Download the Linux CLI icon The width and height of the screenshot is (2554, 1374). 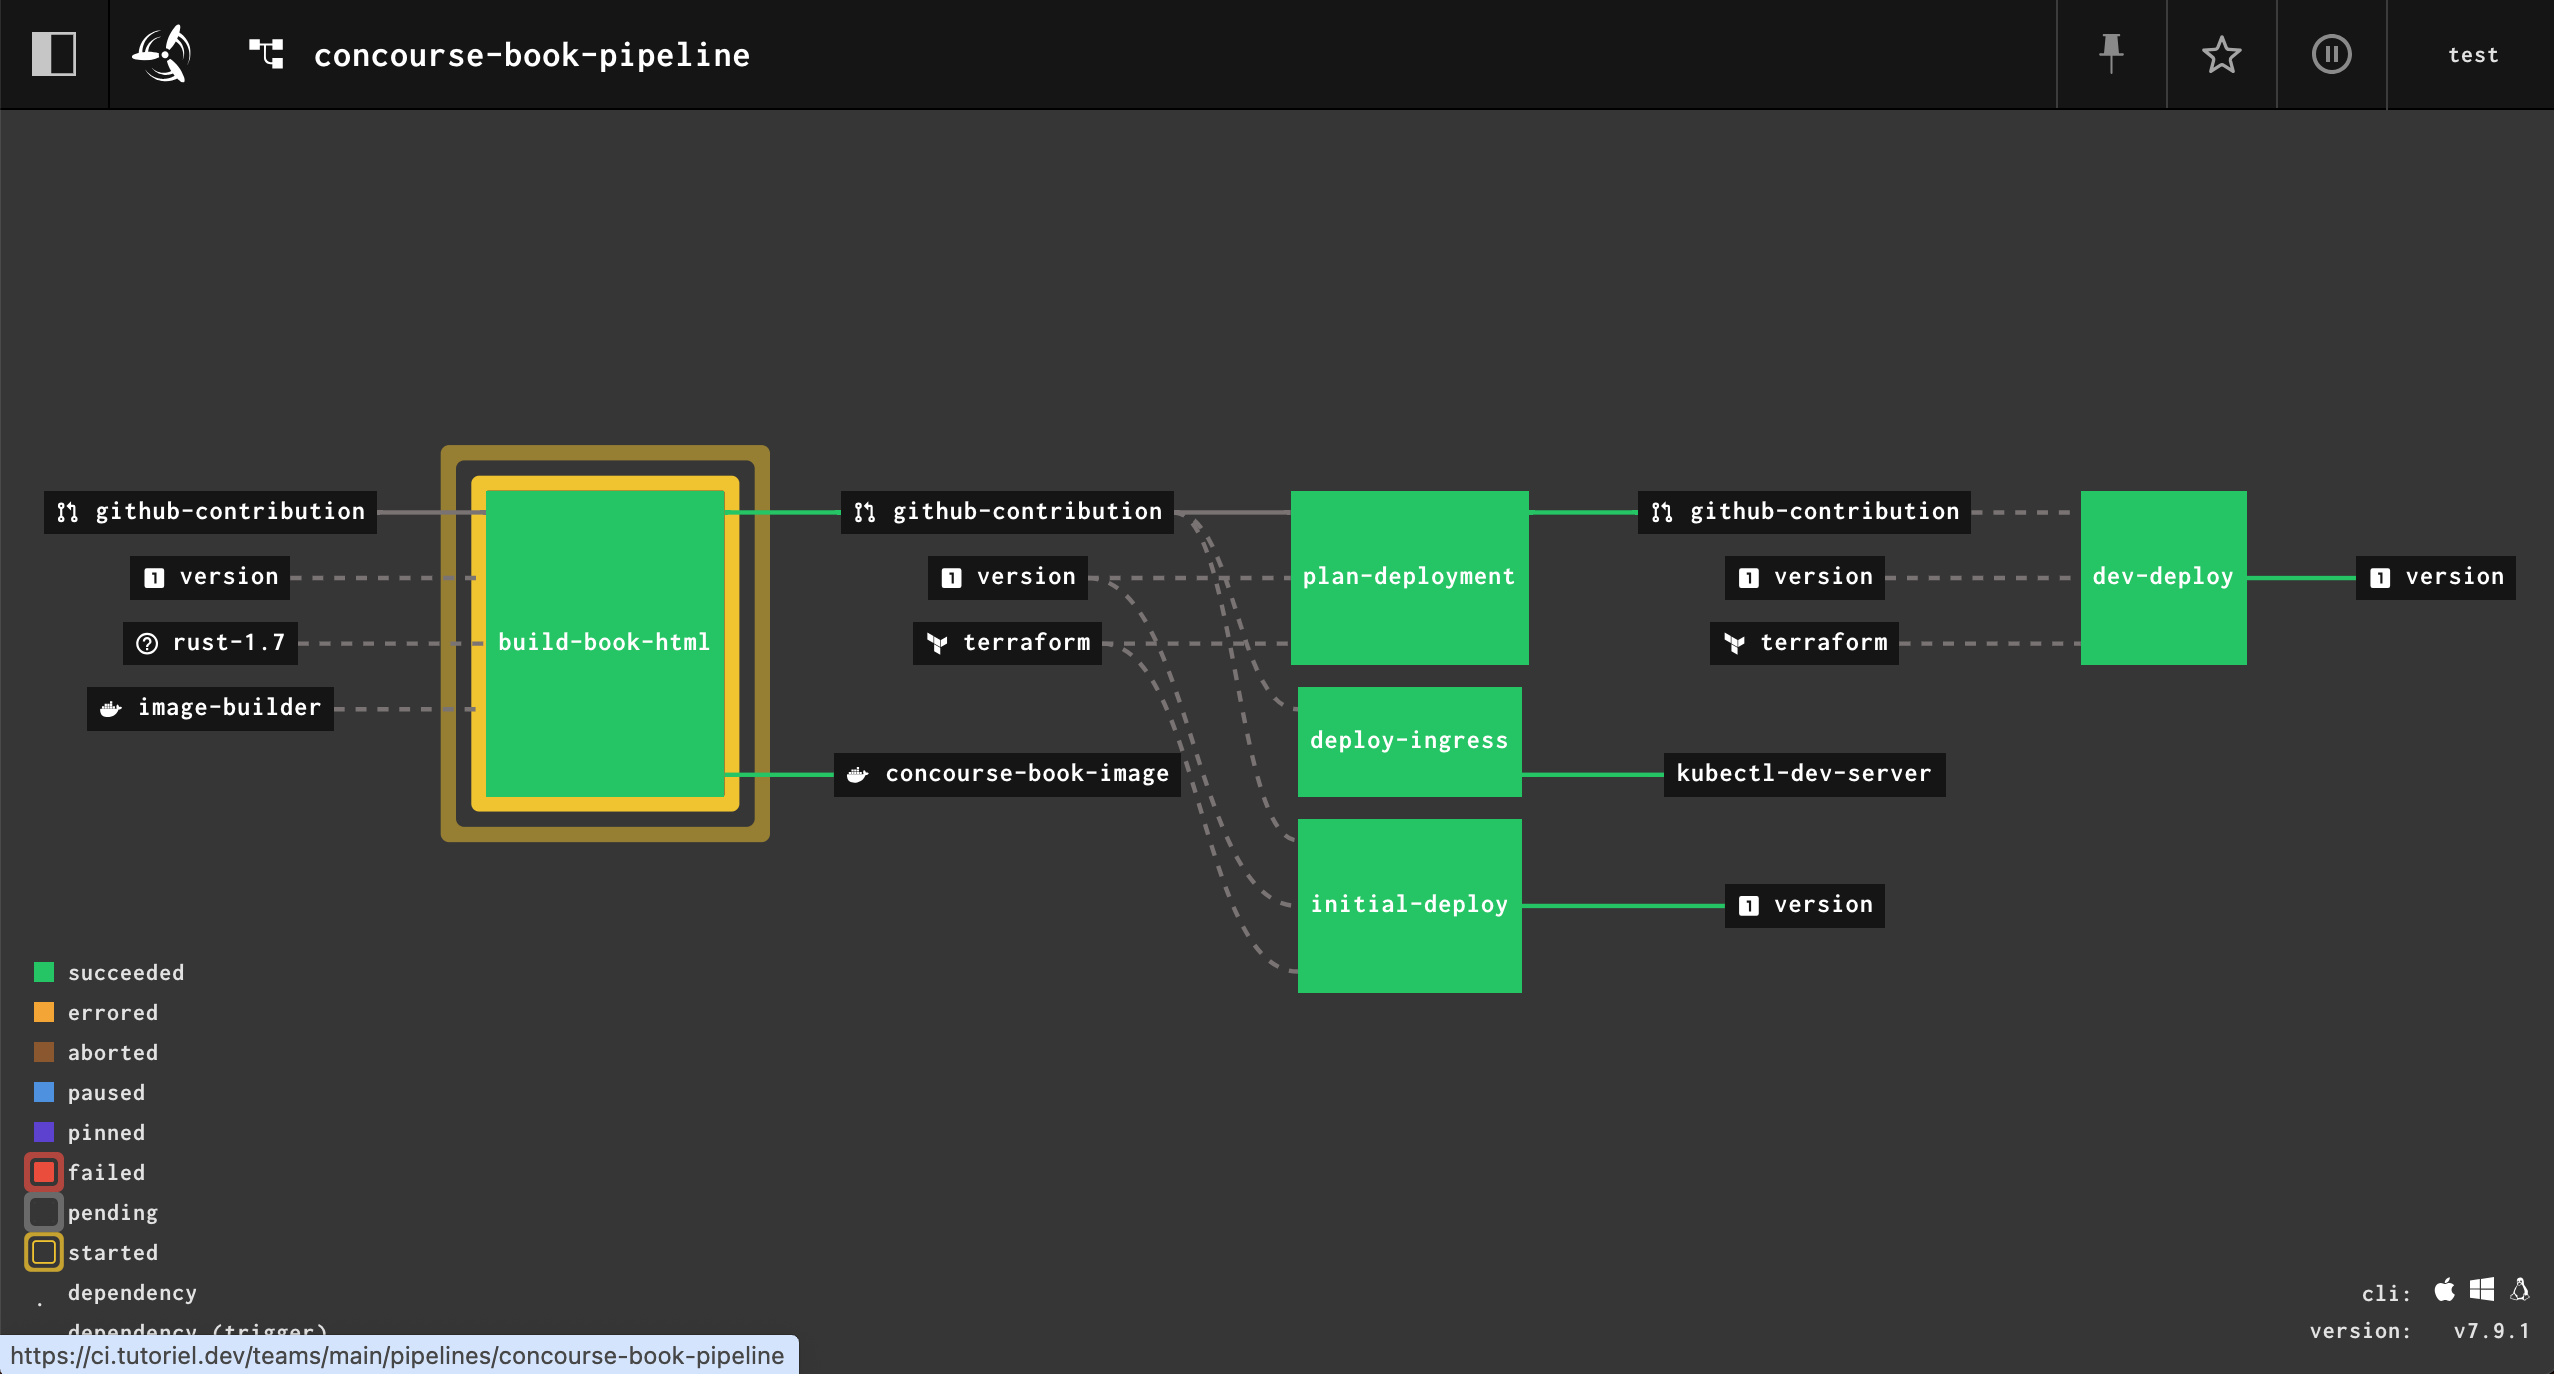[2520, 1290]
